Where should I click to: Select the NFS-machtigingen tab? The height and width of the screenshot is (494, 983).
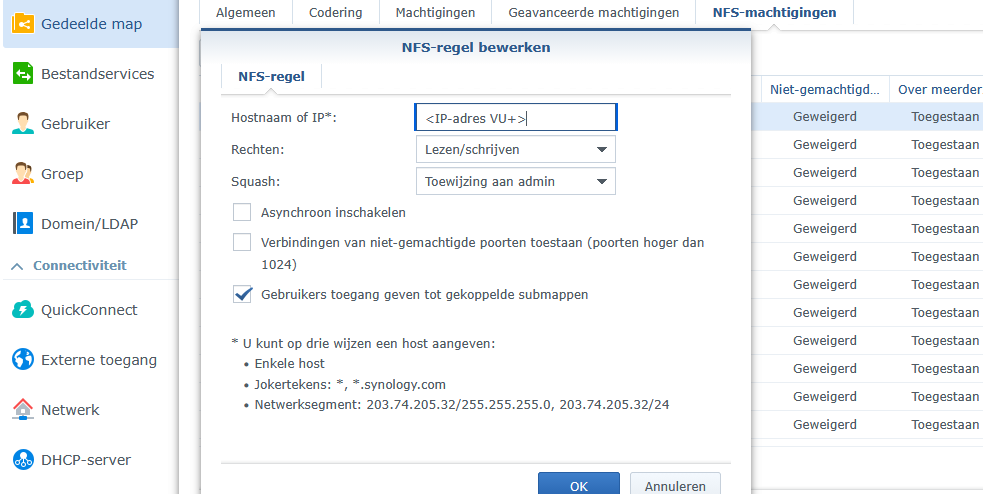(774, 12)
